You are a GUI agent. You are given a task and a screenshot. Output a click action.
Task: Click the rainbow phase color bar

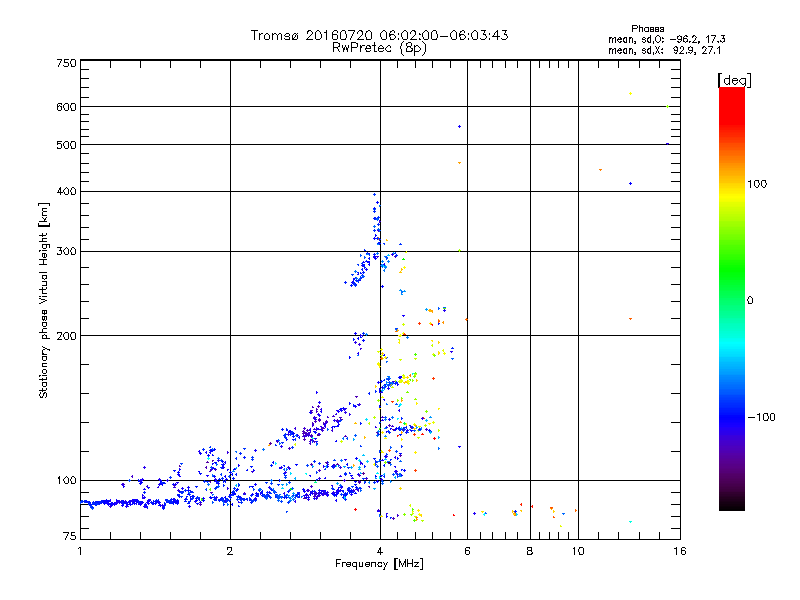point(732,298)
